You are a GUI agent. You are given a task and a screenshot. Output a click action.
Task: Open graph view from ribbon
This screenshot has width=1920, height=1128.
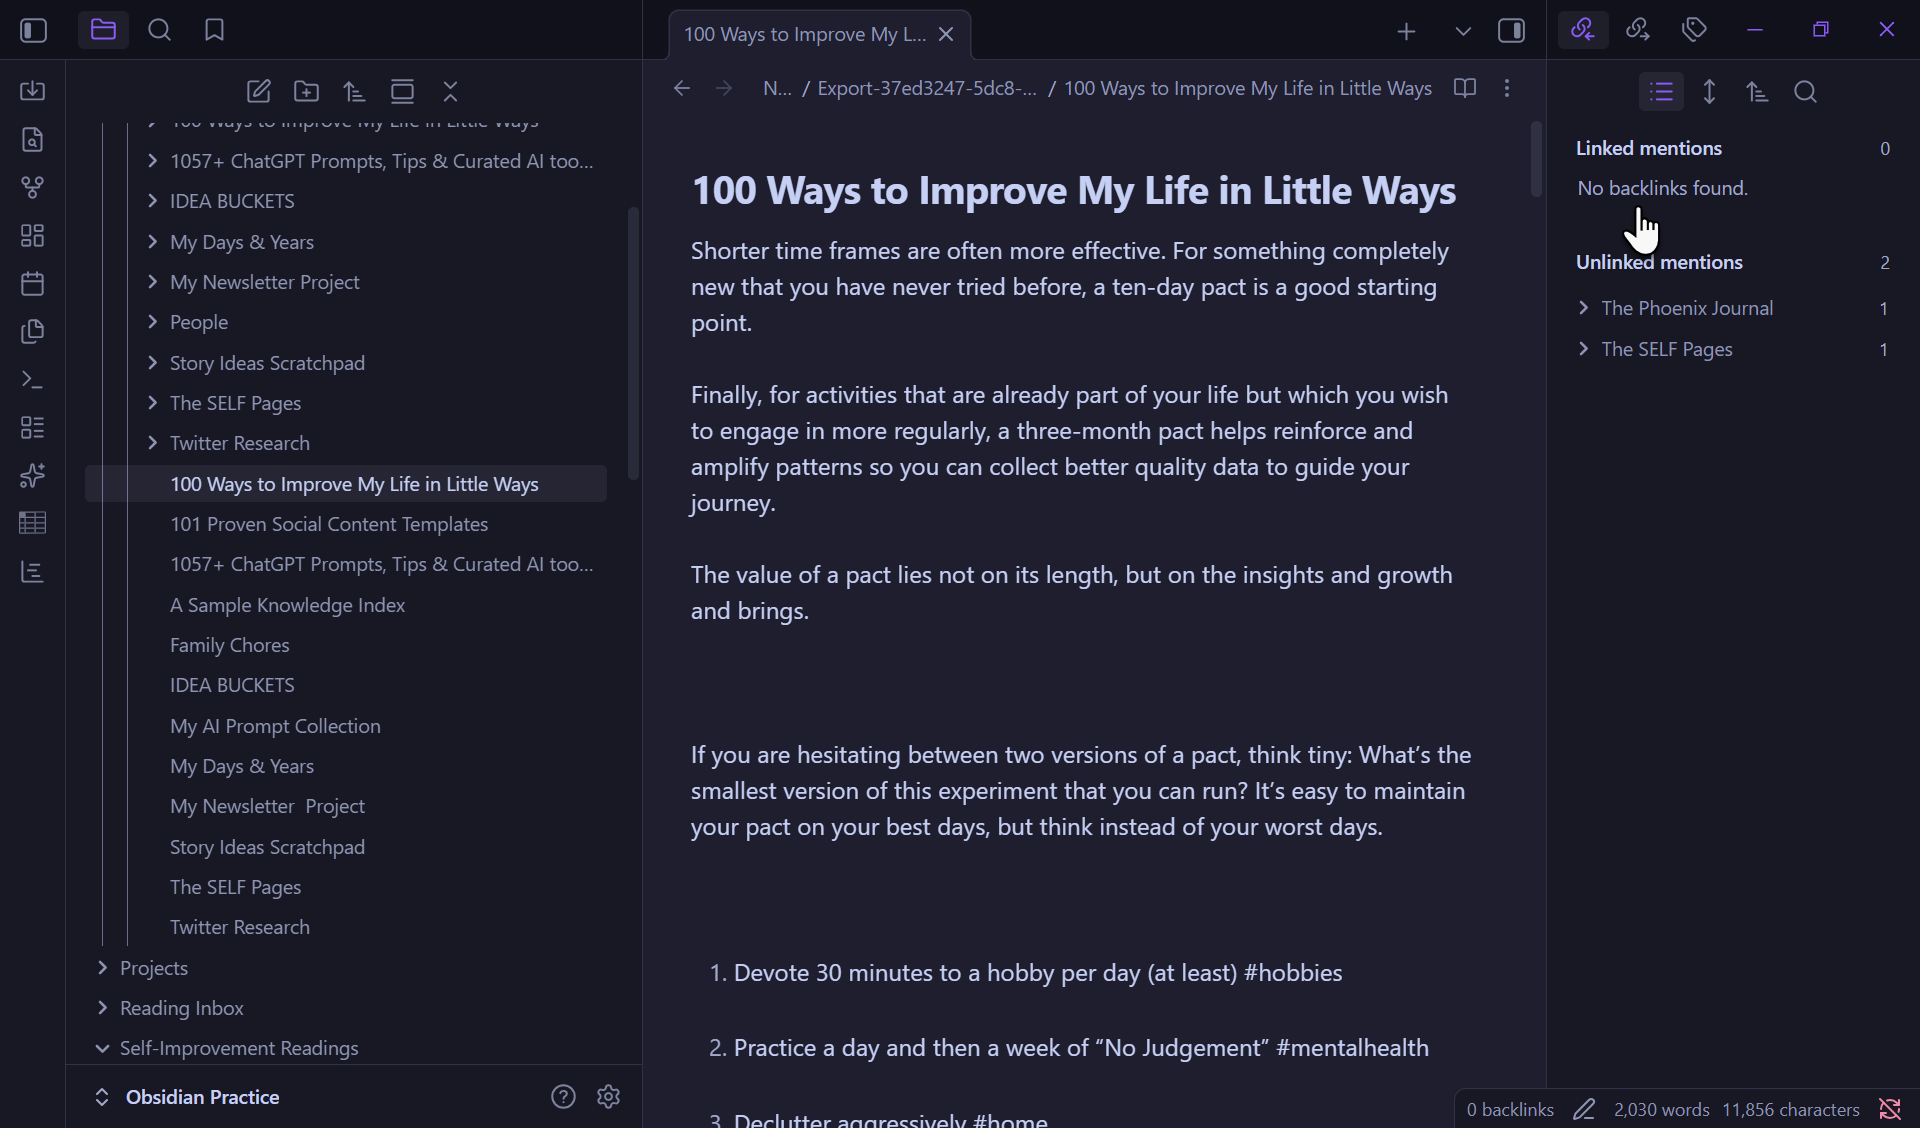32,187
